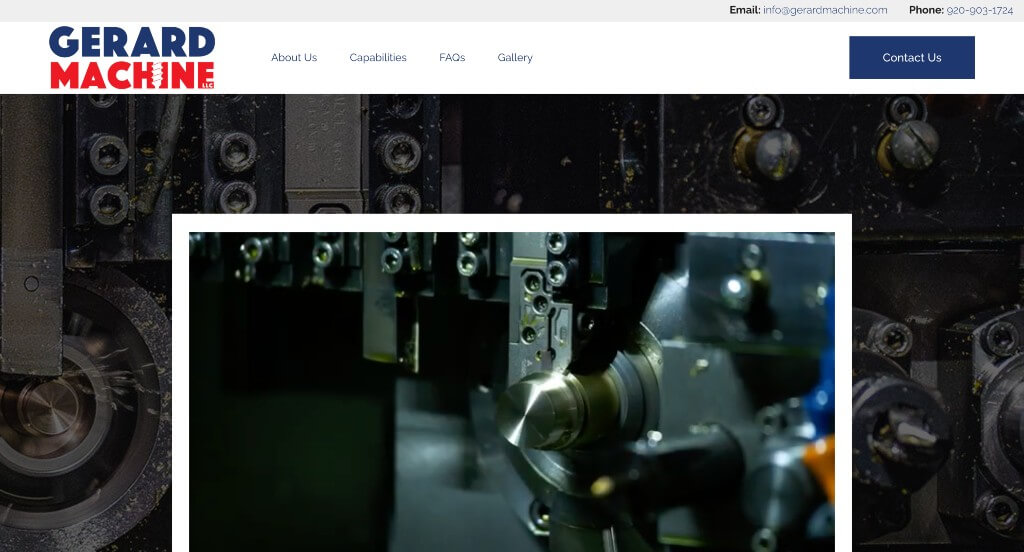
Task: Open the FAQs page
Action: [452, 57]
